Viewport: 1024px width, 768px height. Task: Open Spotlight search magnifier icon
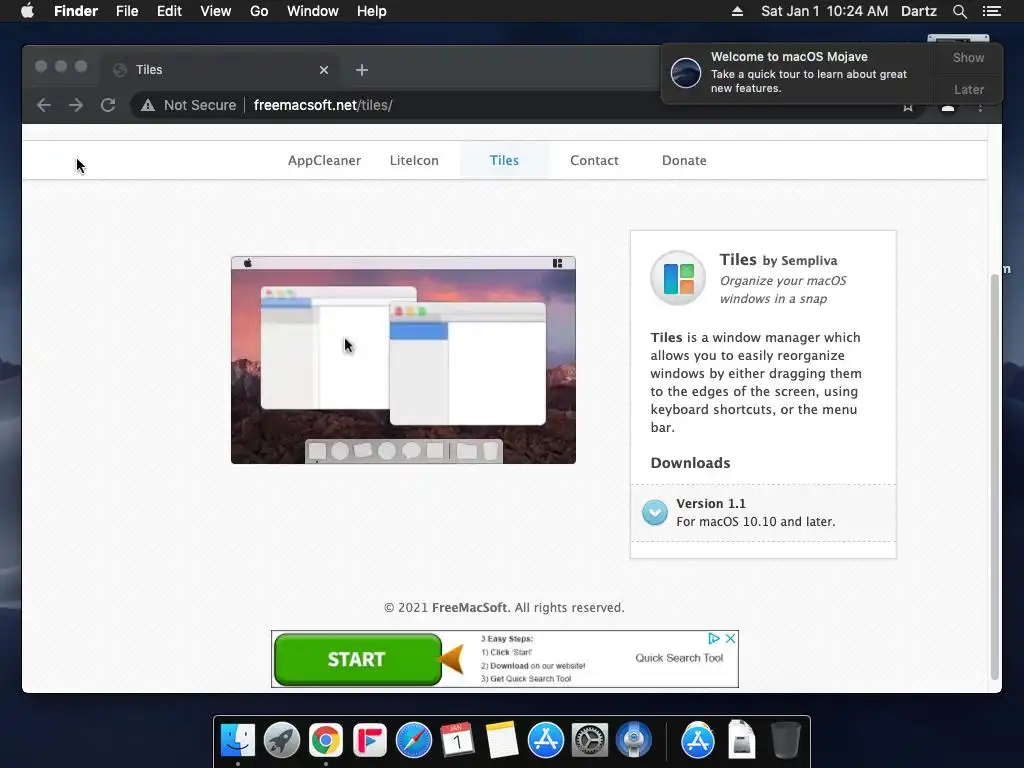click(959, 11)
